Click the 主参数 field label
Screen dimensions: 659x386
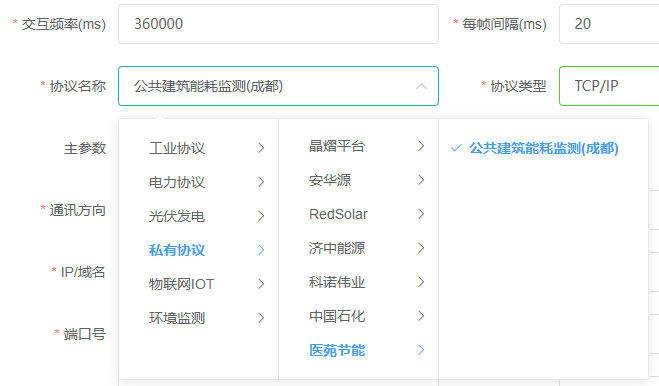[84, 148]
